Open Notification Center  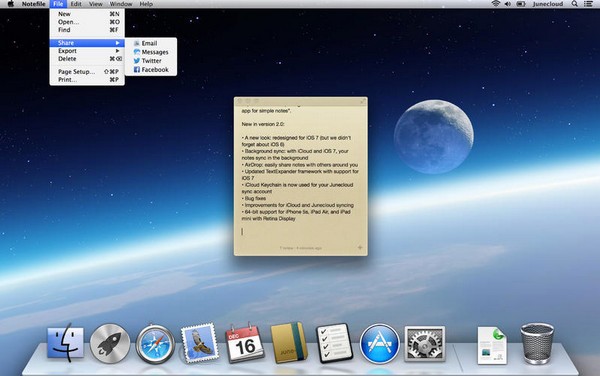click(x=588, y=4)
